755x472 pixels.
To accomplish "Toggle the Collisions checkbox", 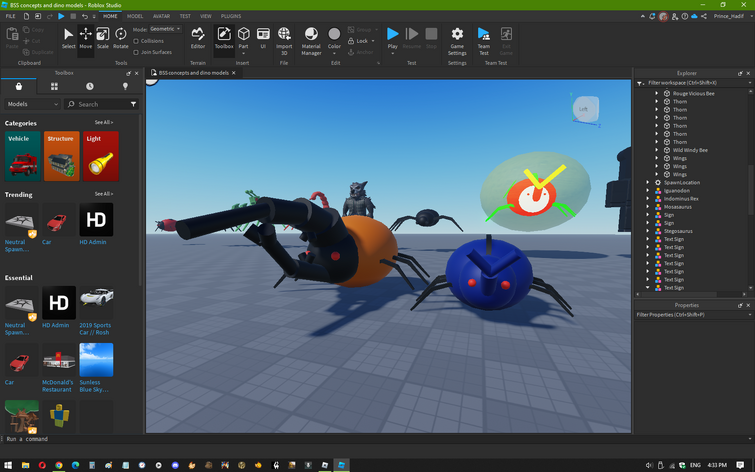I will coord(136,41).
